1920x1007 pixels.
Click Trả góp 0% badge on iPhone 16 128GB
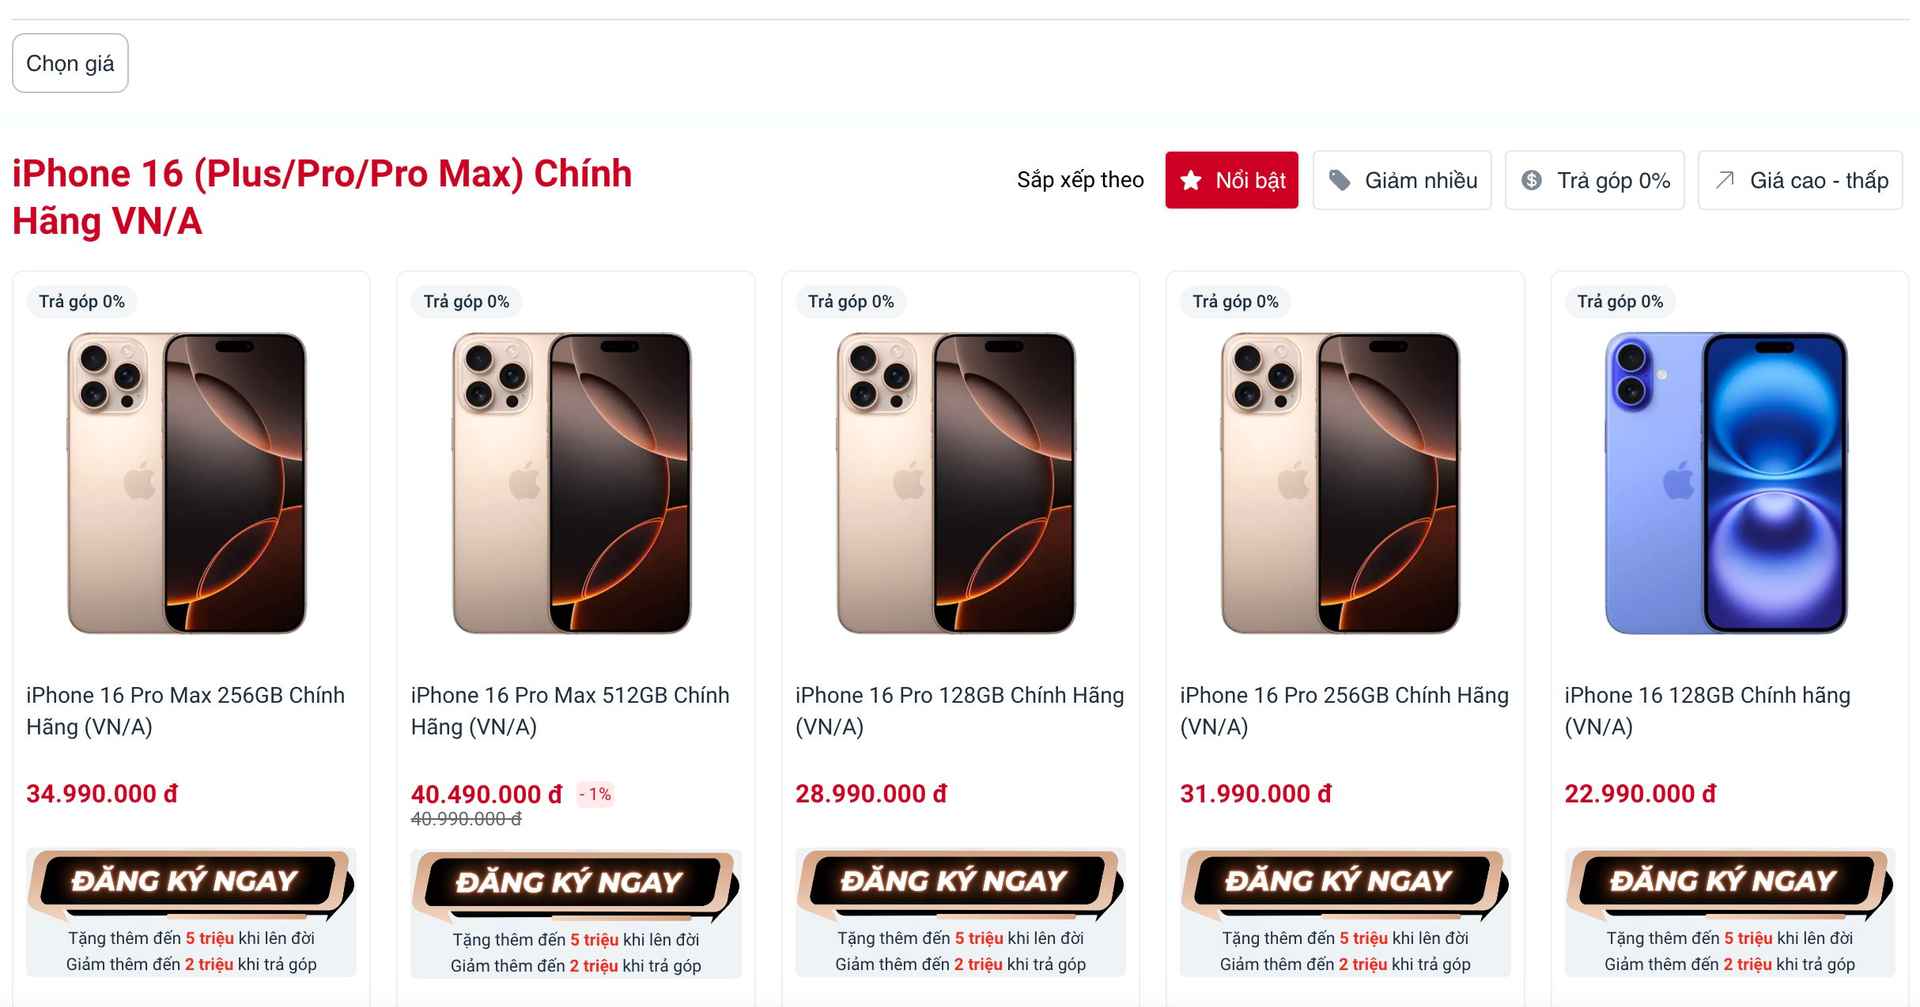click(x=1620, y=302)
